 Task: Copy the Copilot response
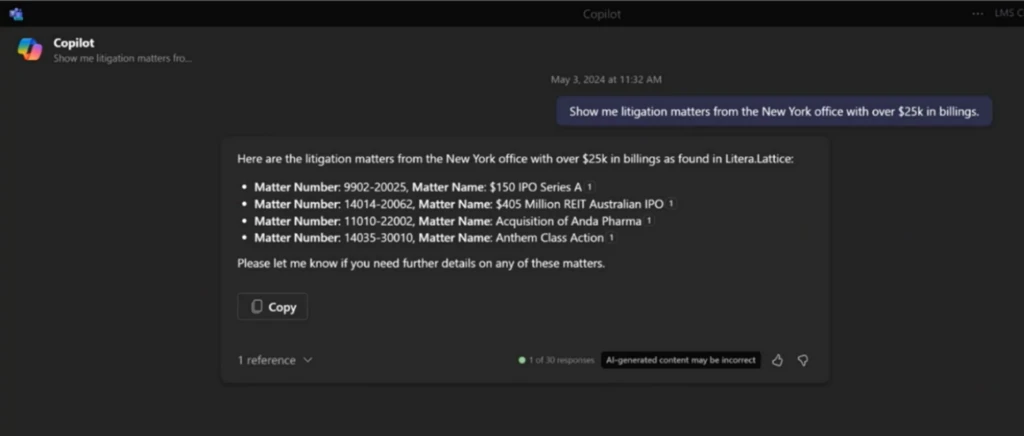272,307
